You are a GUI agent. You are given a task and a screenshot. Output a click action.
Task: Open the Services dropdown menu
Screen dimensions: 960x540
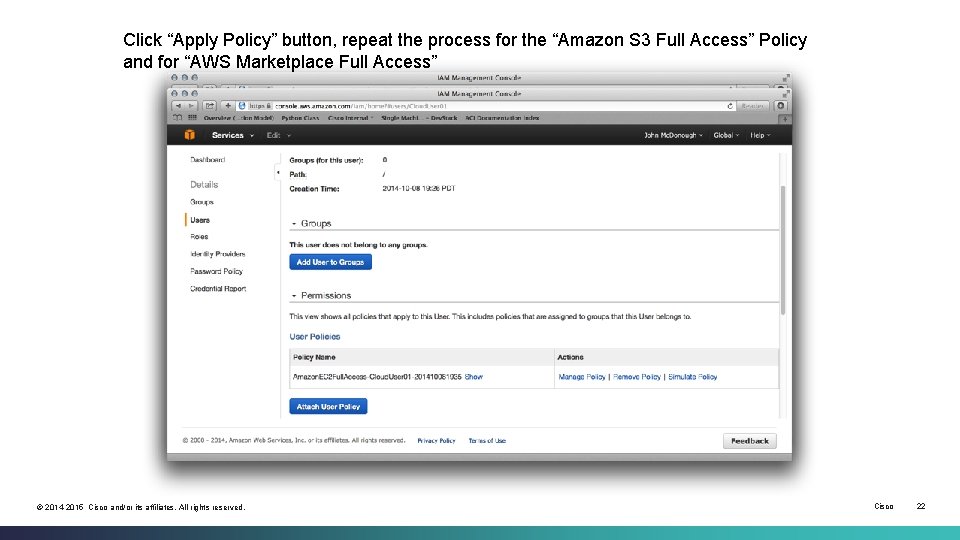click(232, 135)
